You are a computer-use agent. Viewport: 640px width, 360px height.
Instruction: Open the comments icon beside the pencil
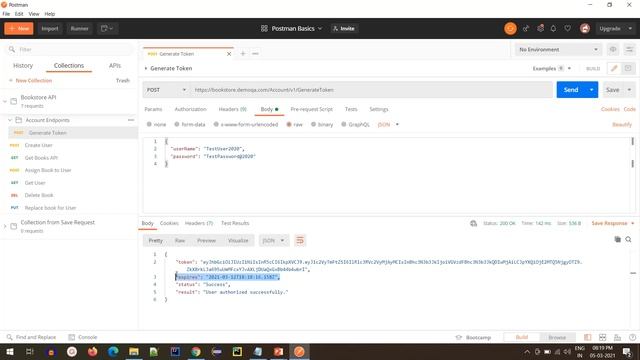point(628,69)
